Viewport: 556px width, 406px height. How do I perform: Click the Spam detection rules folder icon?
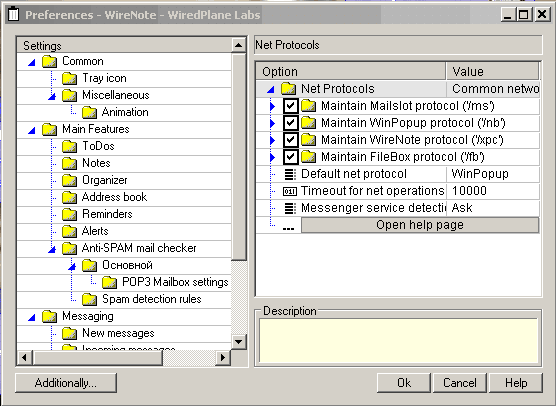point(89,300)
